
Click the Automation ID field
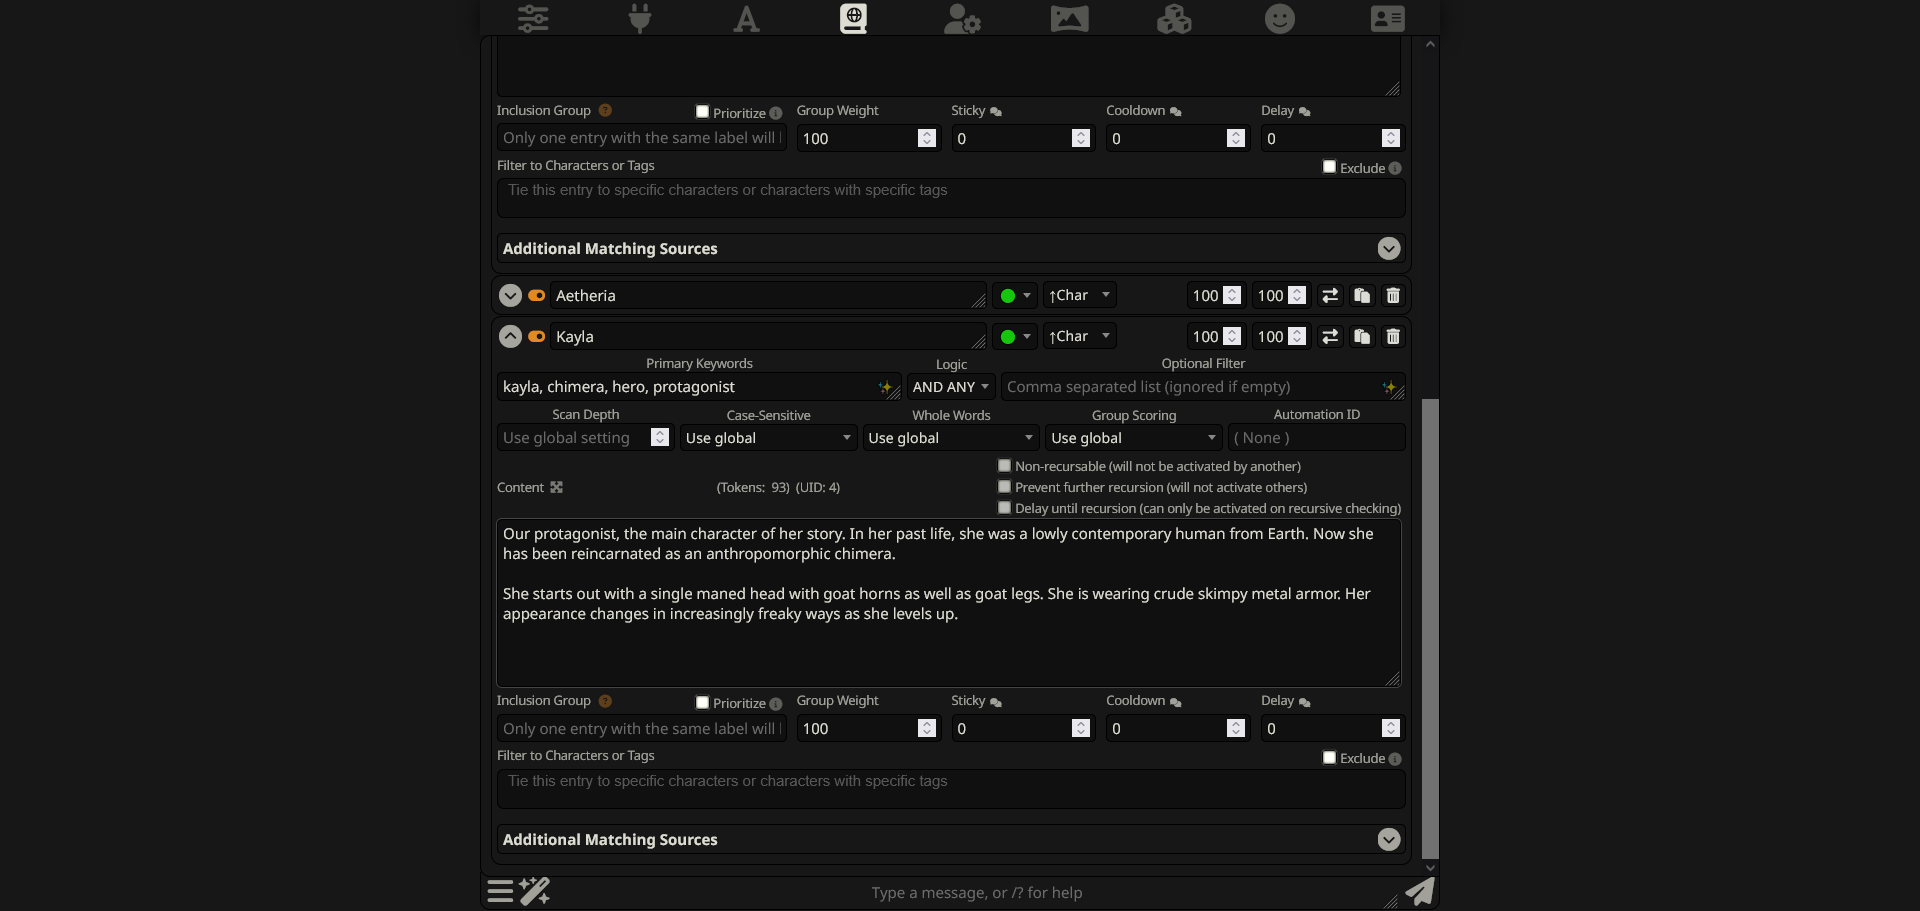[x=1316, y=438]
